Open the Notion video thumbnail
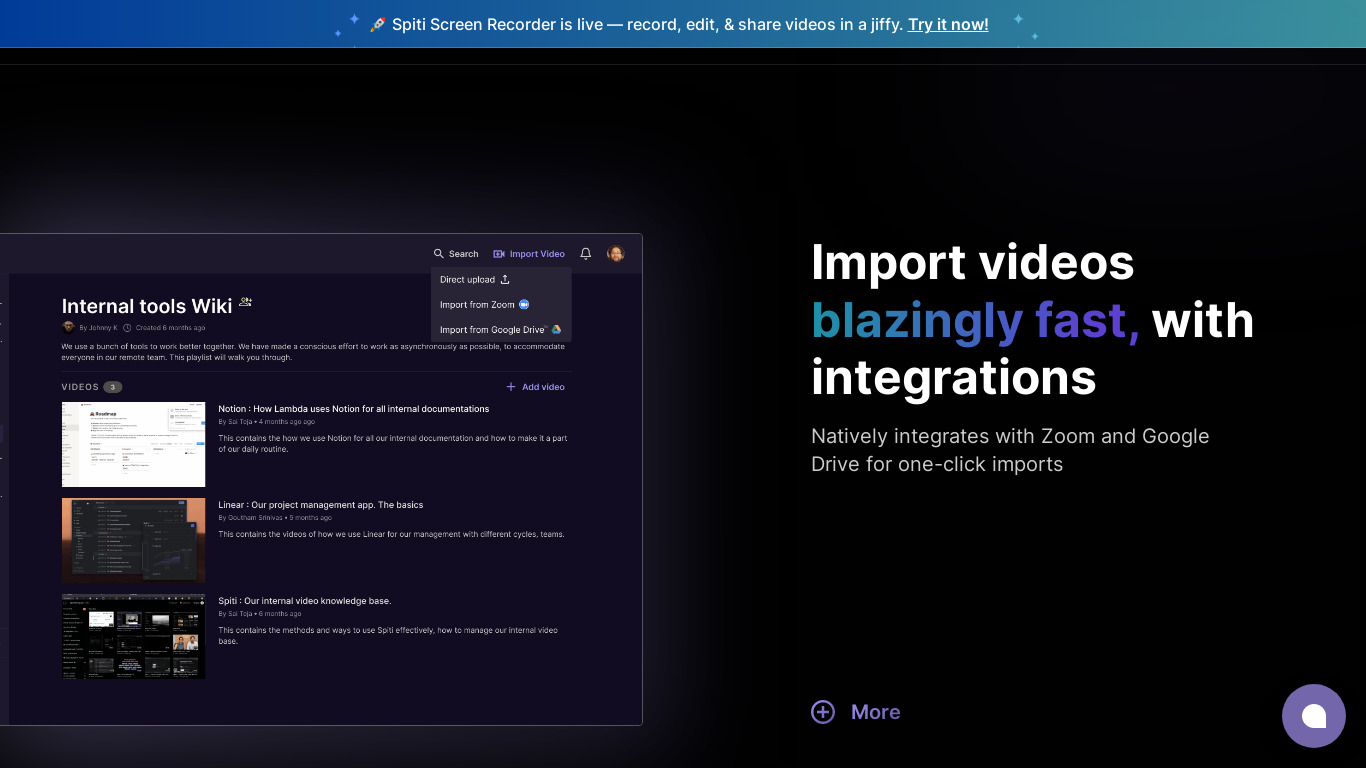The height and width of the screenshot is (768, 1366). (133, 444)
